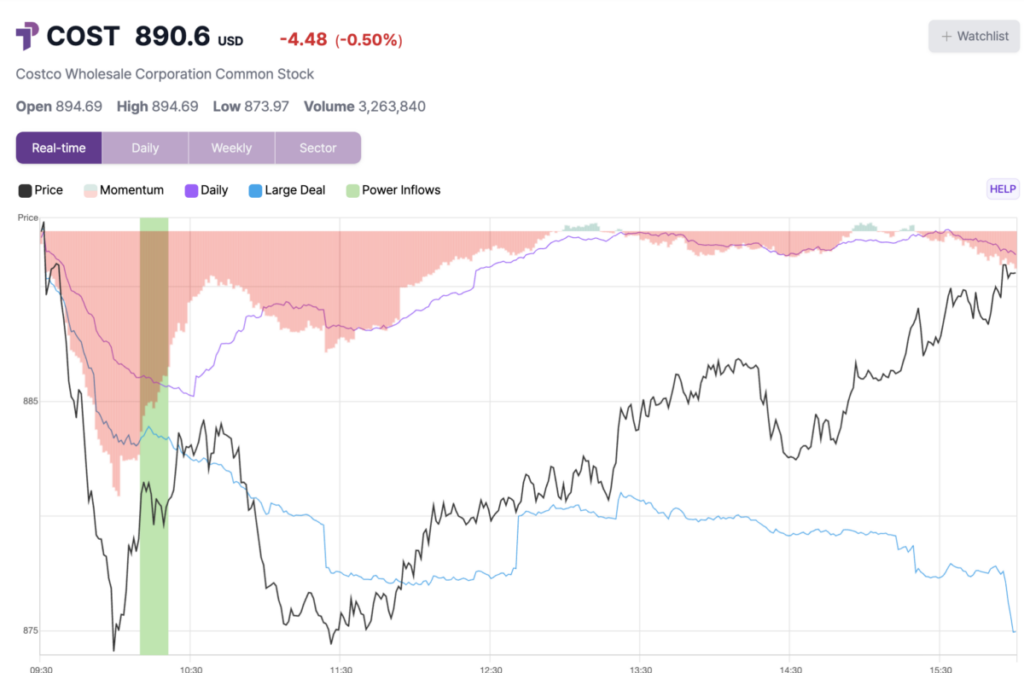Open the HELP guide
Viewport: 1024px width, 673px height.
[1002, 189]
